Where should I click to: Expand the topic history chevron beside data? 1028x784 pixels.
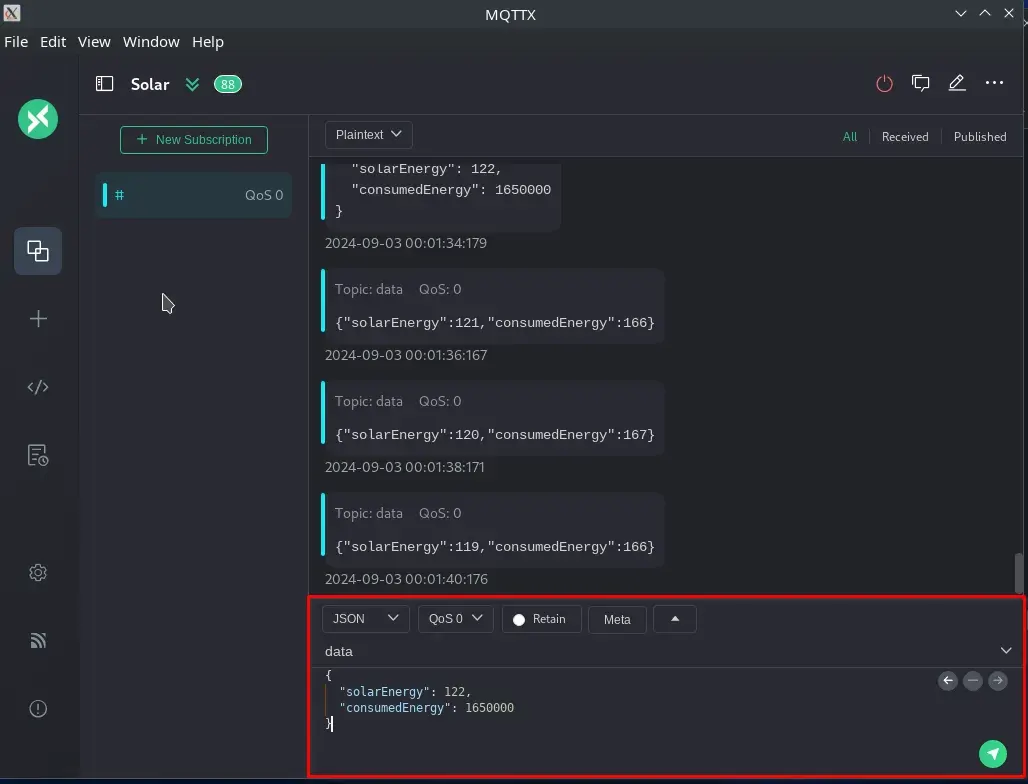click(1006, 651)
